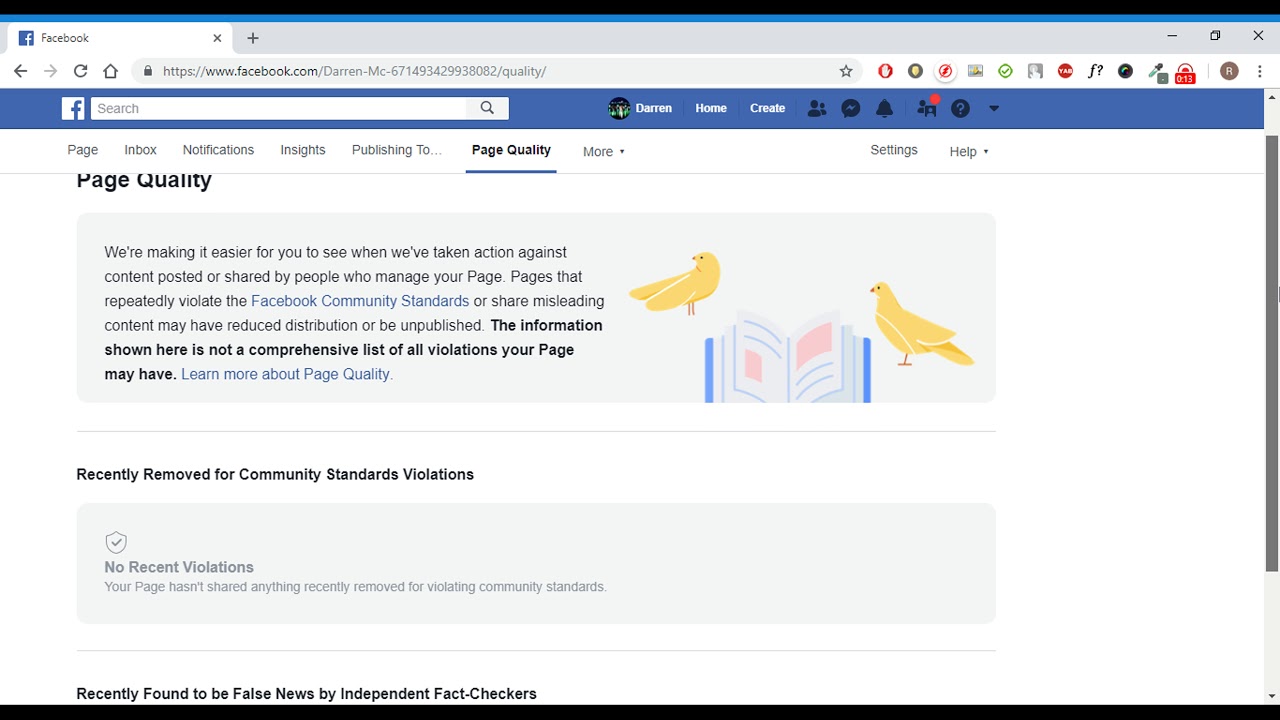The height and width of the screenshot is (720, 1280).
Task: Go back with the browser back arrow
Action: (x=20, y=71)
